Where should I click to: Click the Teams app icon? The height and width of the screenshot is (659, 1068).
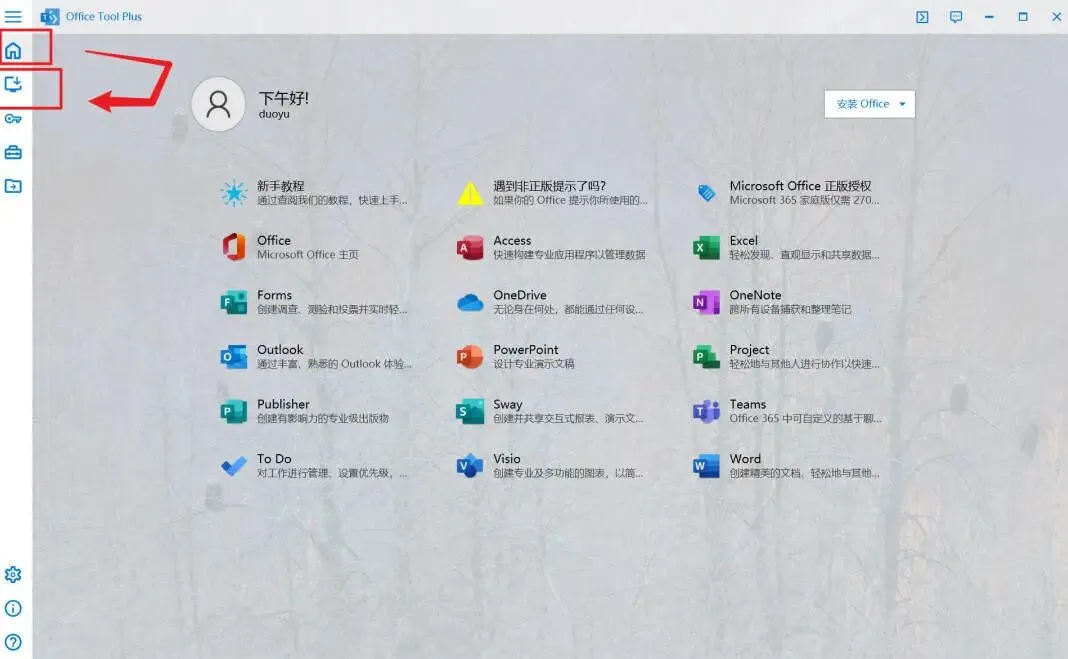coord(706,411)
